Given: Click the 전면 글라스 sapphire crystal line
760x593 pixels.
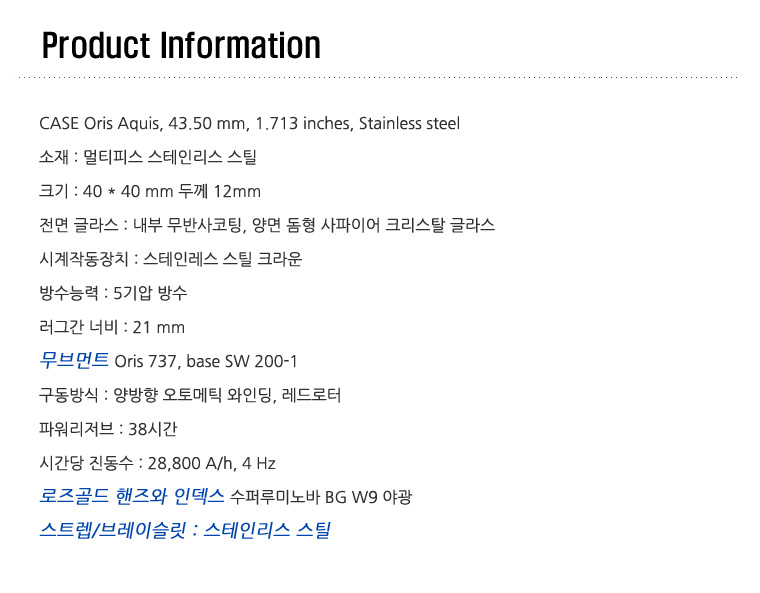Looking at the screenshot, I should (x=267, y=225).
